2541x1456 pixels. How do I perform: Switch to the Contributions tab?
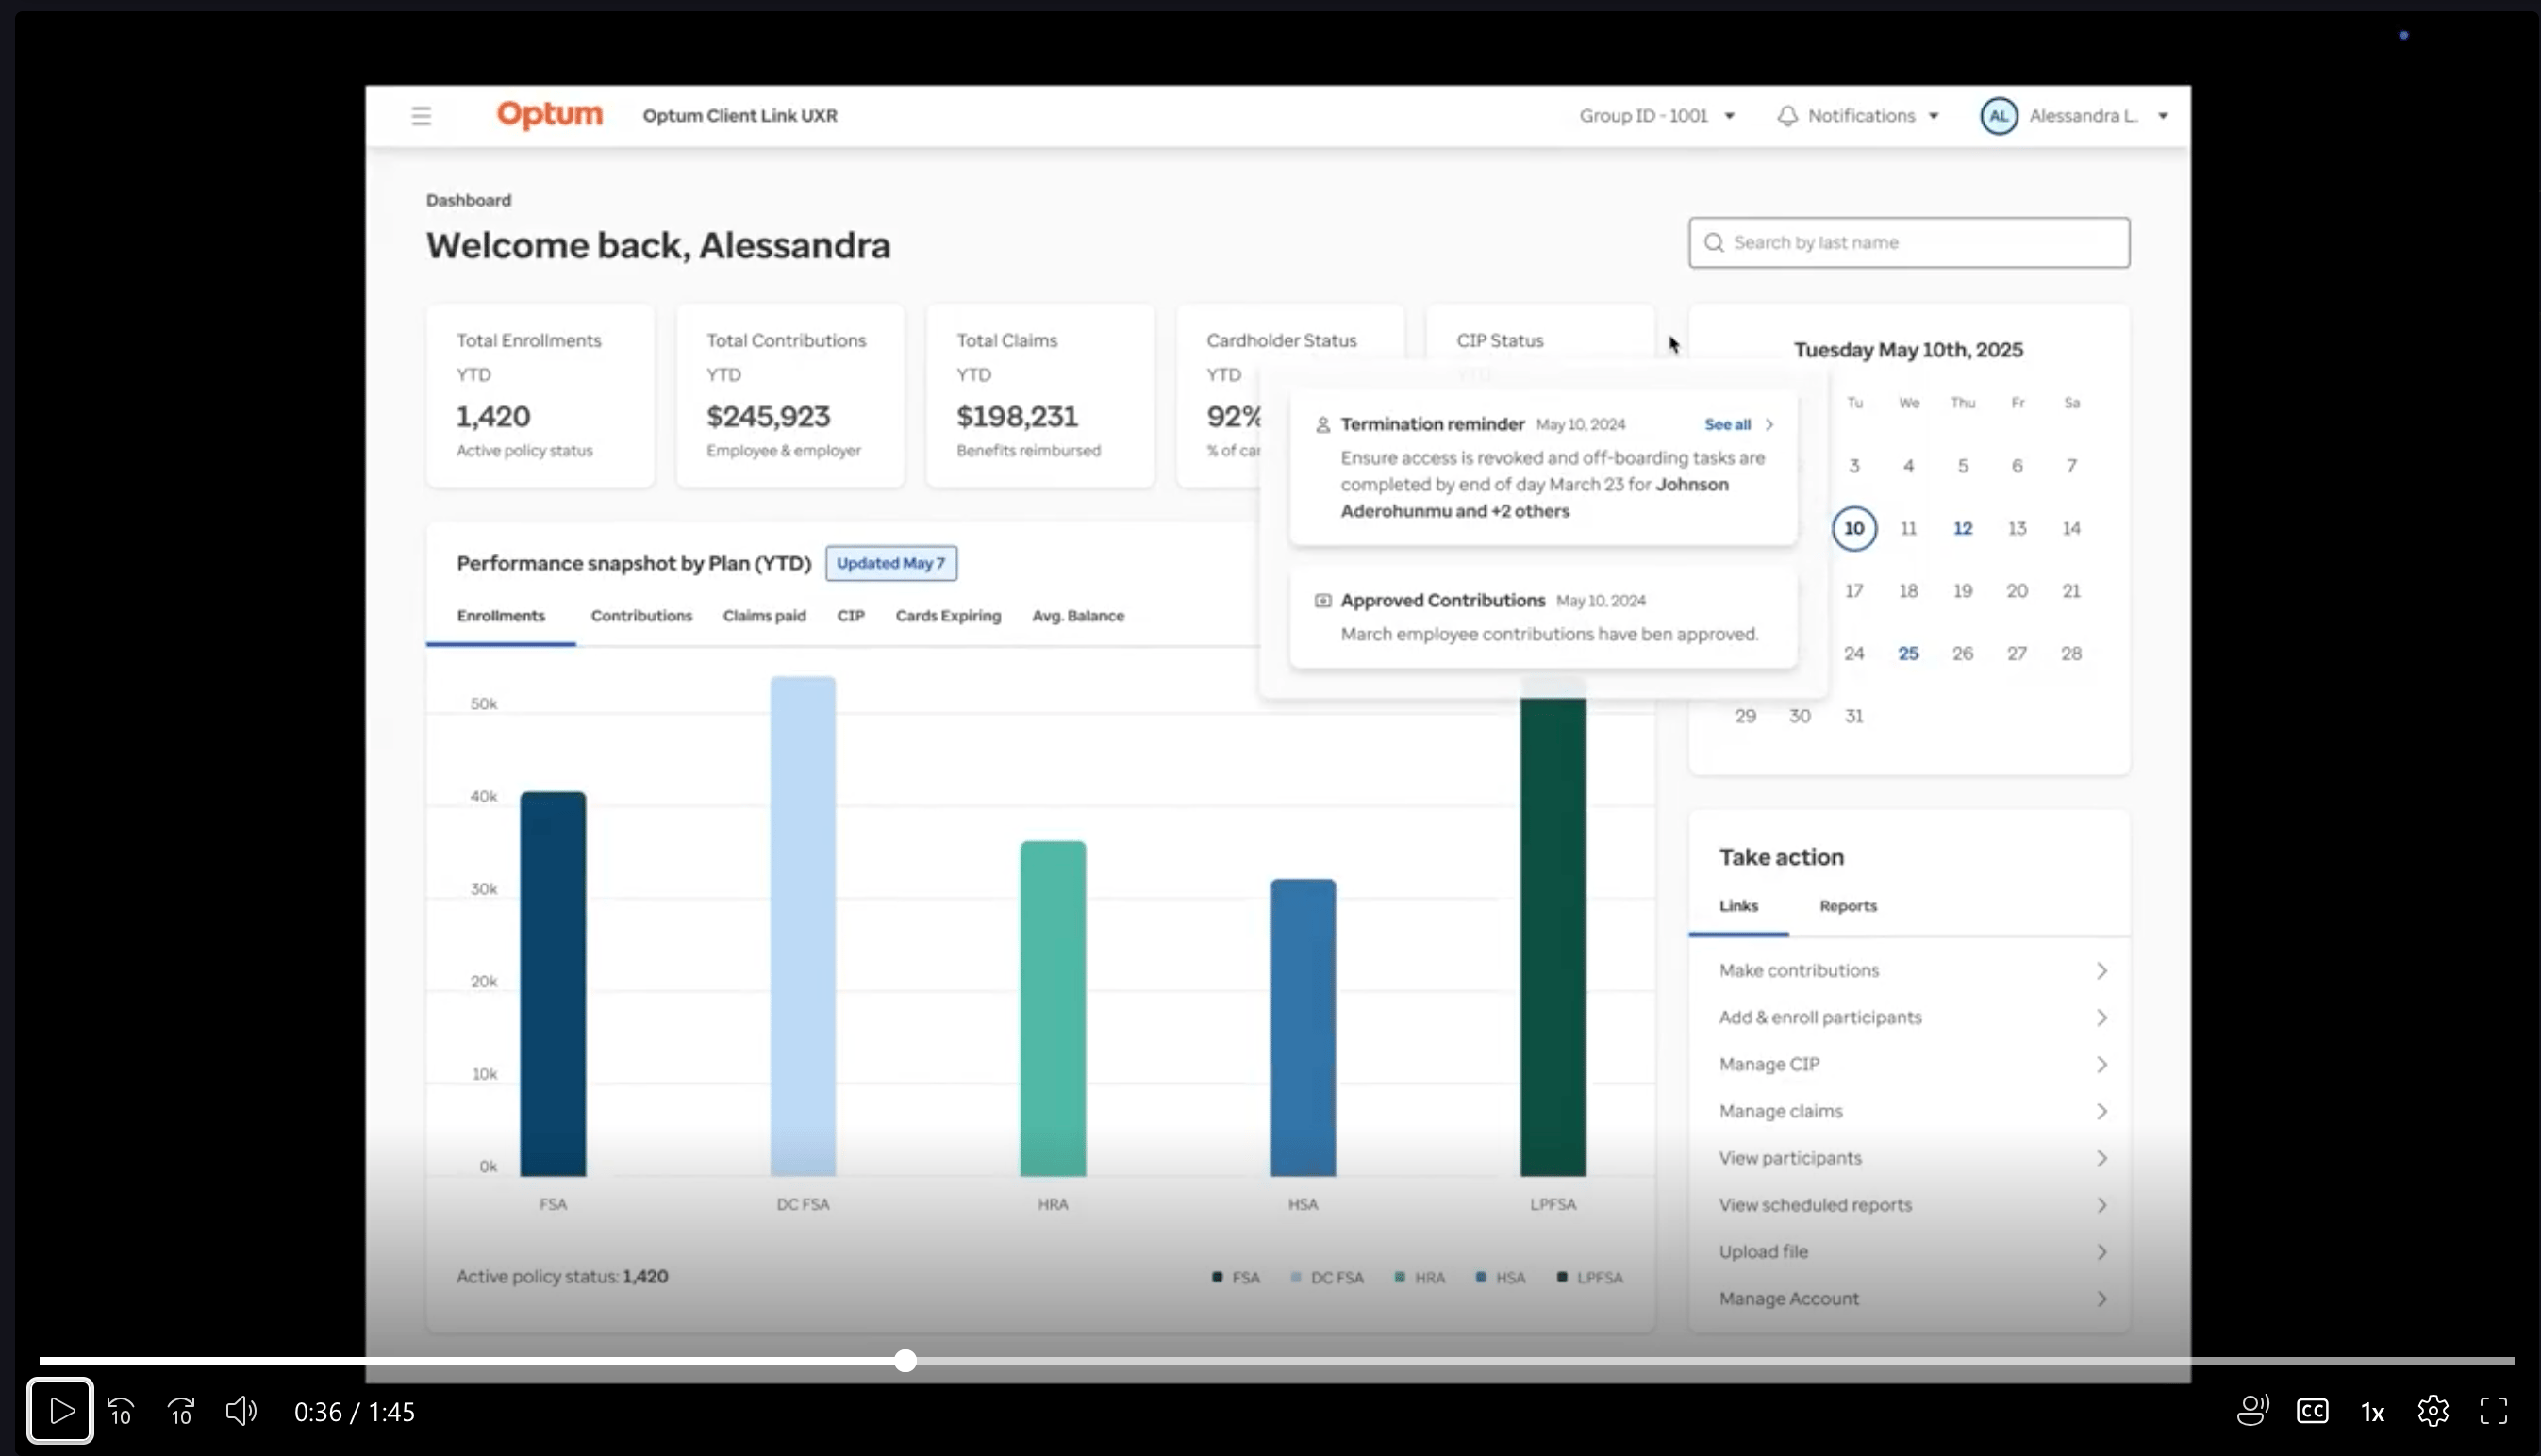click(x=641, y=616)
